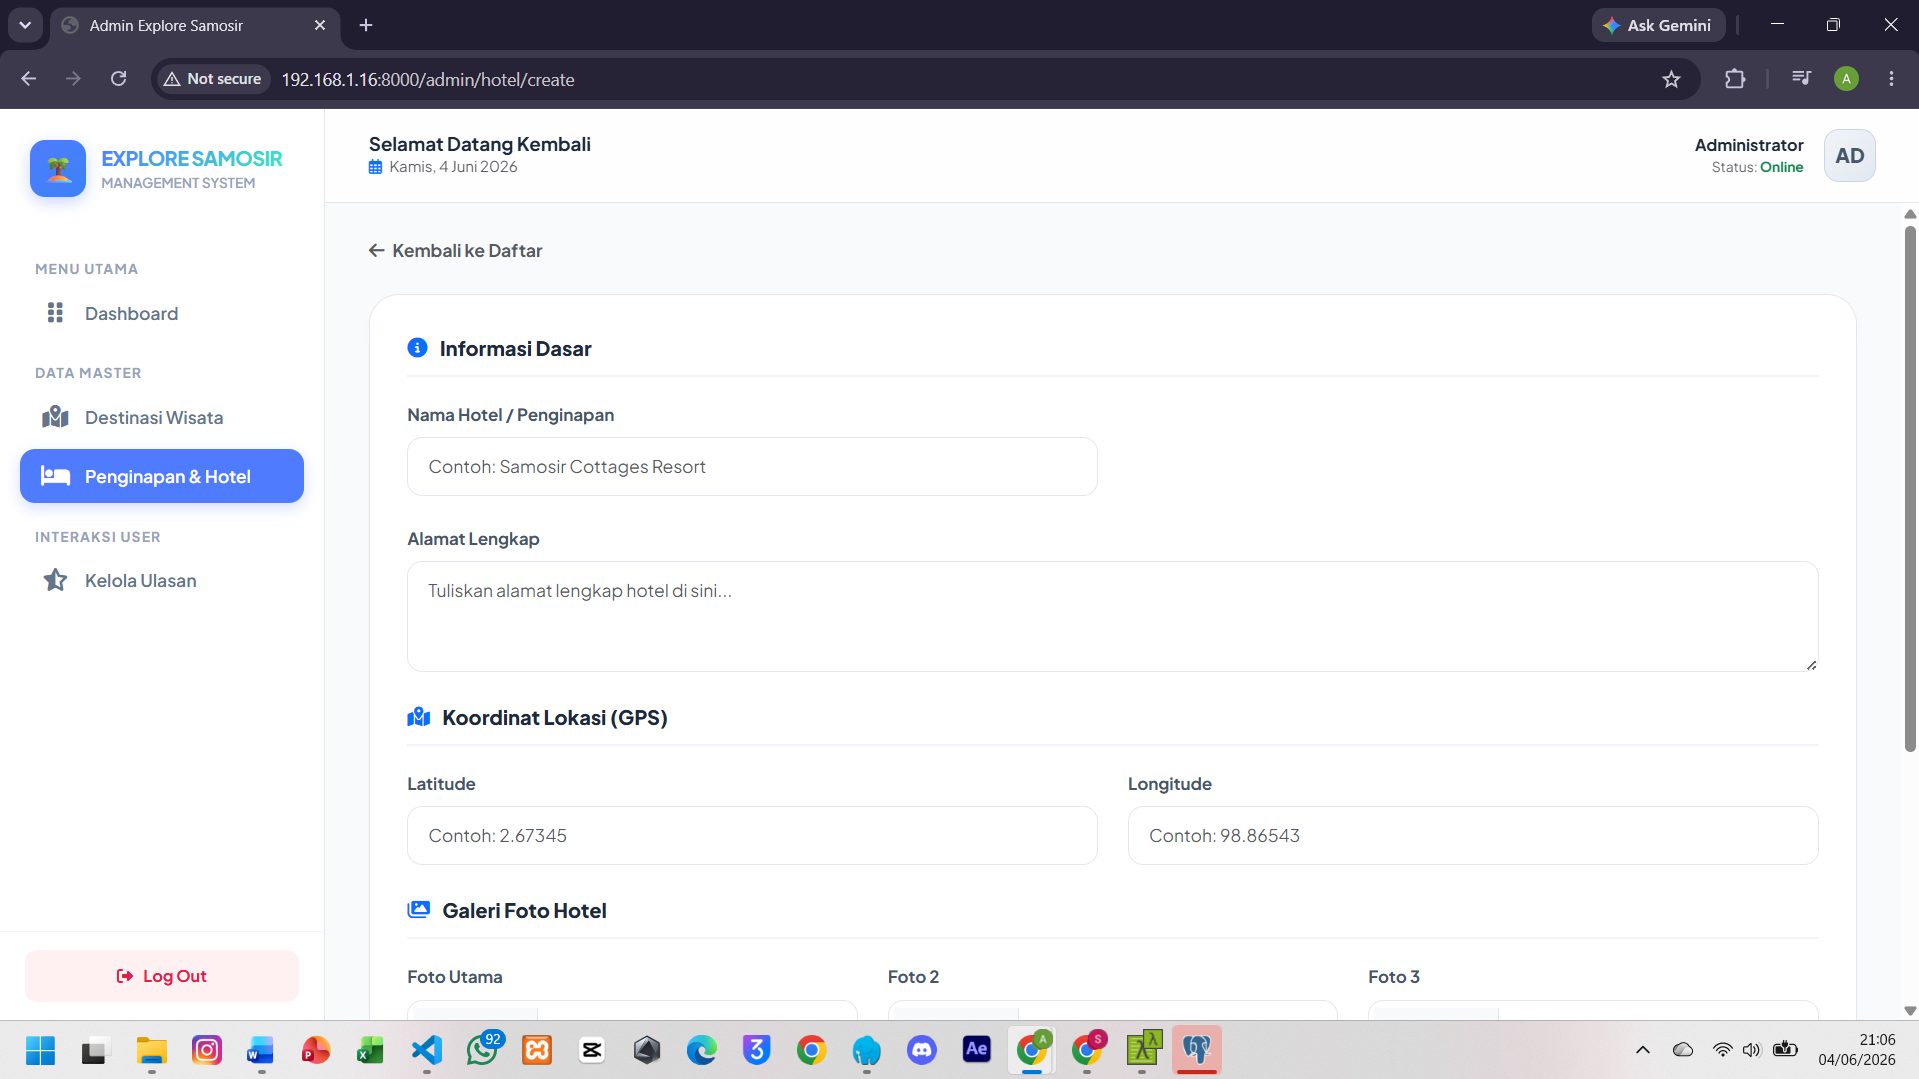The height and width of the screenshot is (1079, 1919).
Task: Open Chrome three-dot menu
Action: [1891, 79]
